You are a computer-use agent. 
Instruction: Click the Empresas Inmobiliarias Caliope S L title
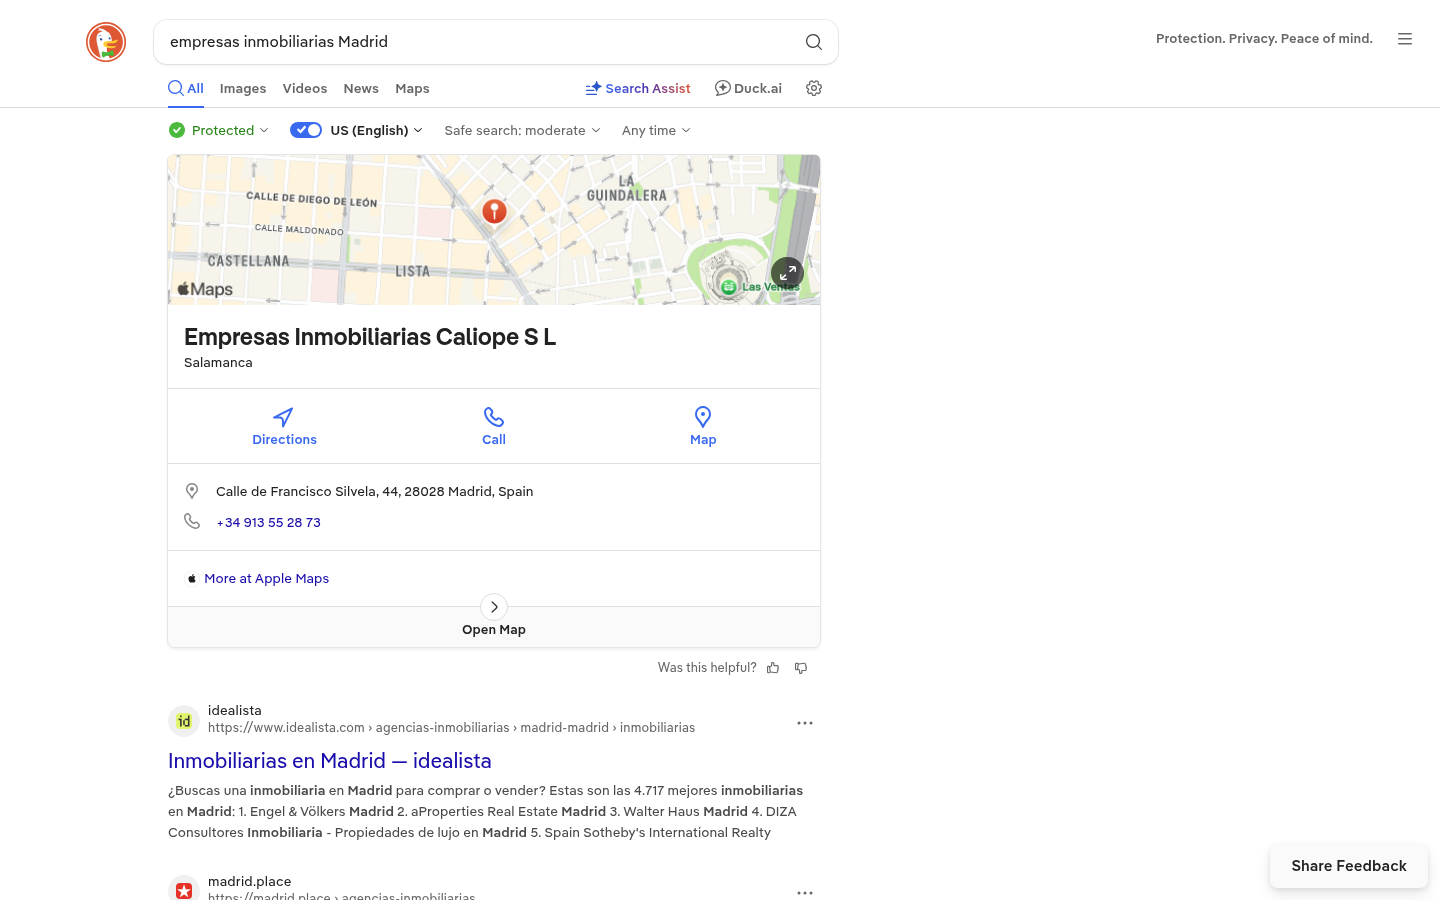(370, 337)
